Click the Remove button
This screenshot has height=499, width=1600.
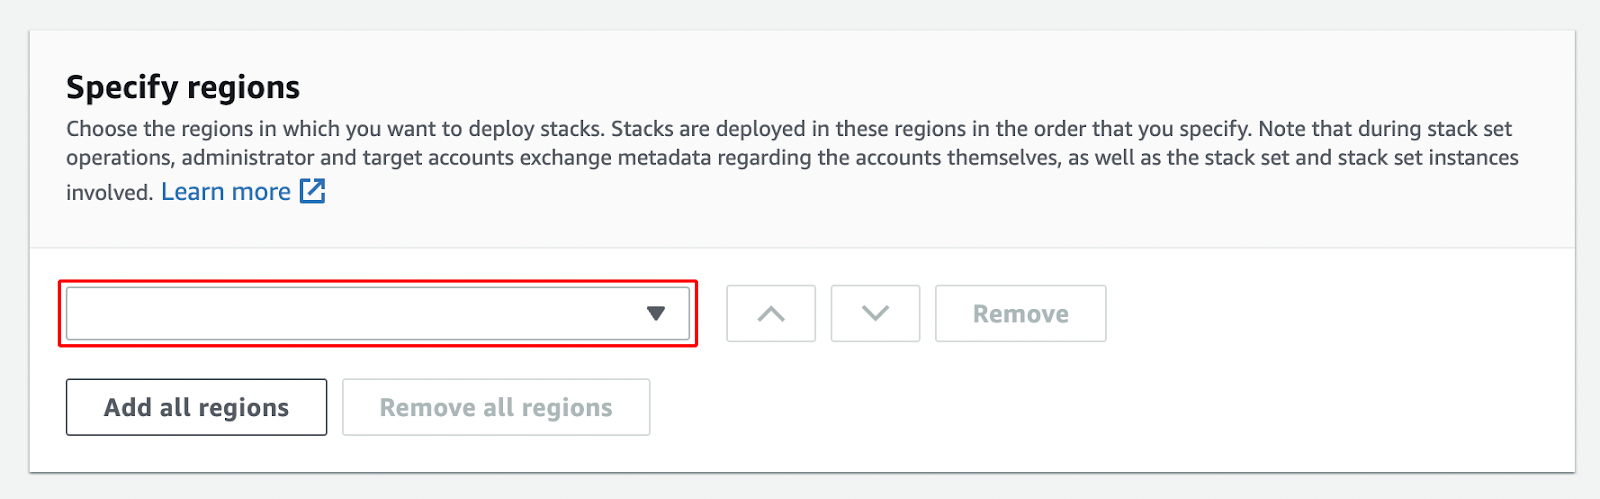[1021, 314]
